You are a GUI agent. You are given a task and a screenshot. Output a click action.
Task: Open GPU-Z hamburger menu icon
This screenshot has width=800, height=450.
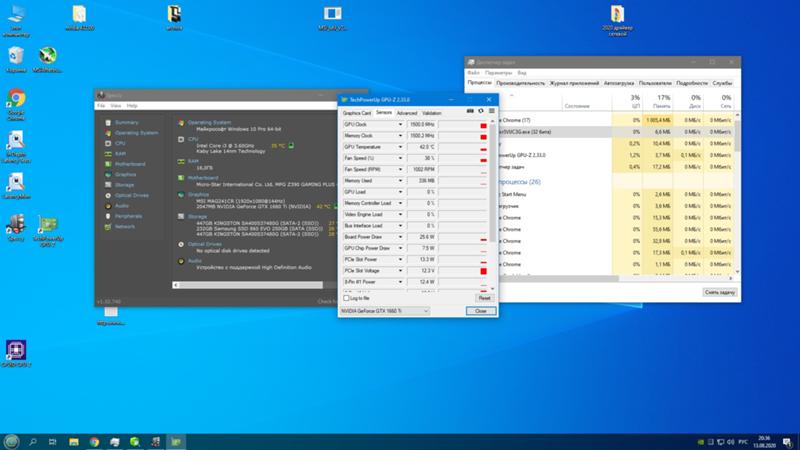point(491,111)
